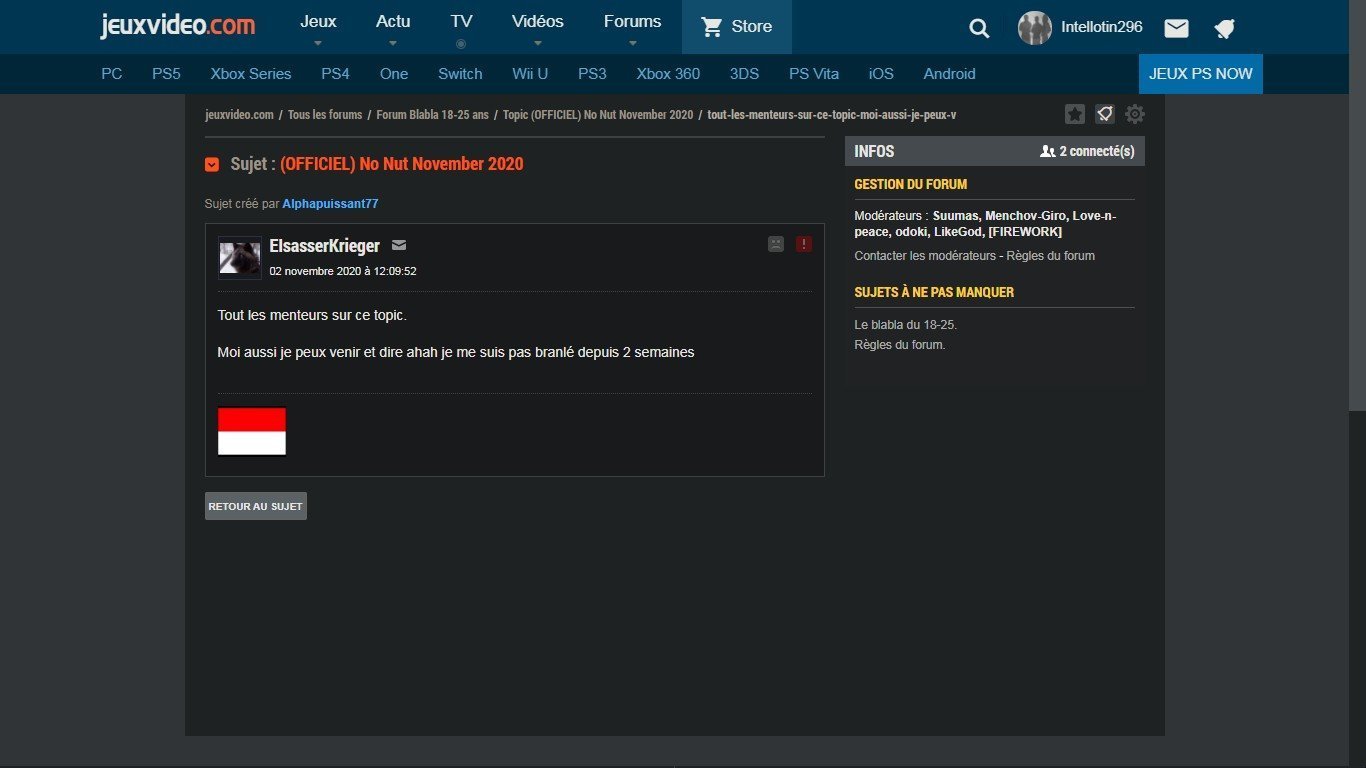
Task: Expand the Jeux menu dropdown
Action: (318, 27)
